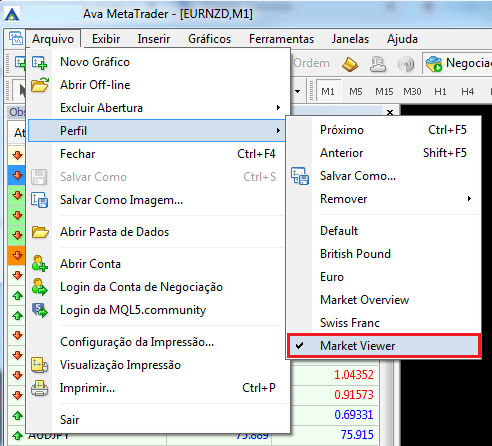
Task: Select Anterior profile option
Action: (383, 153)
